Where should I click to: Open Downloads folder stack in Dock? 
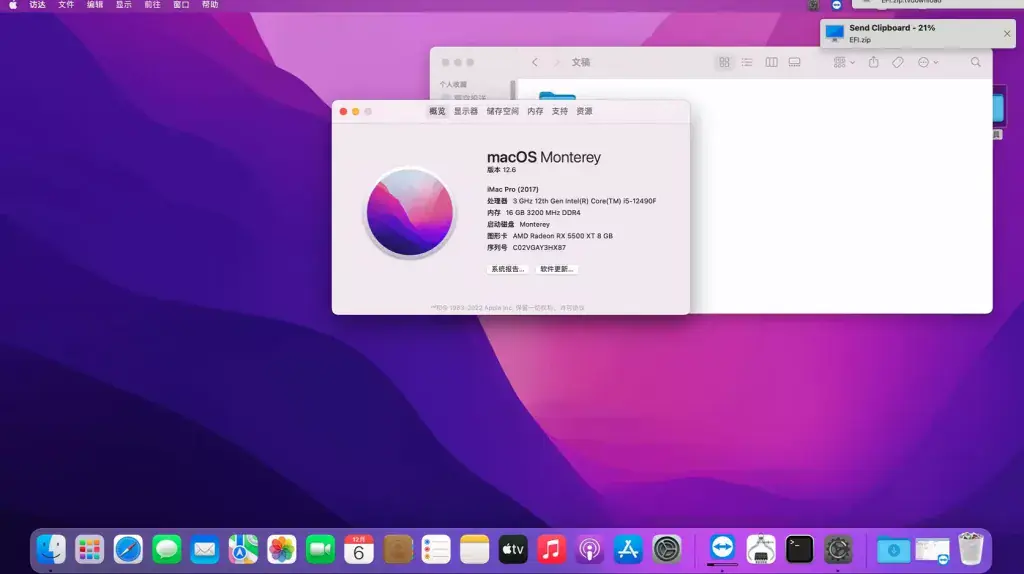click(893, 550)
